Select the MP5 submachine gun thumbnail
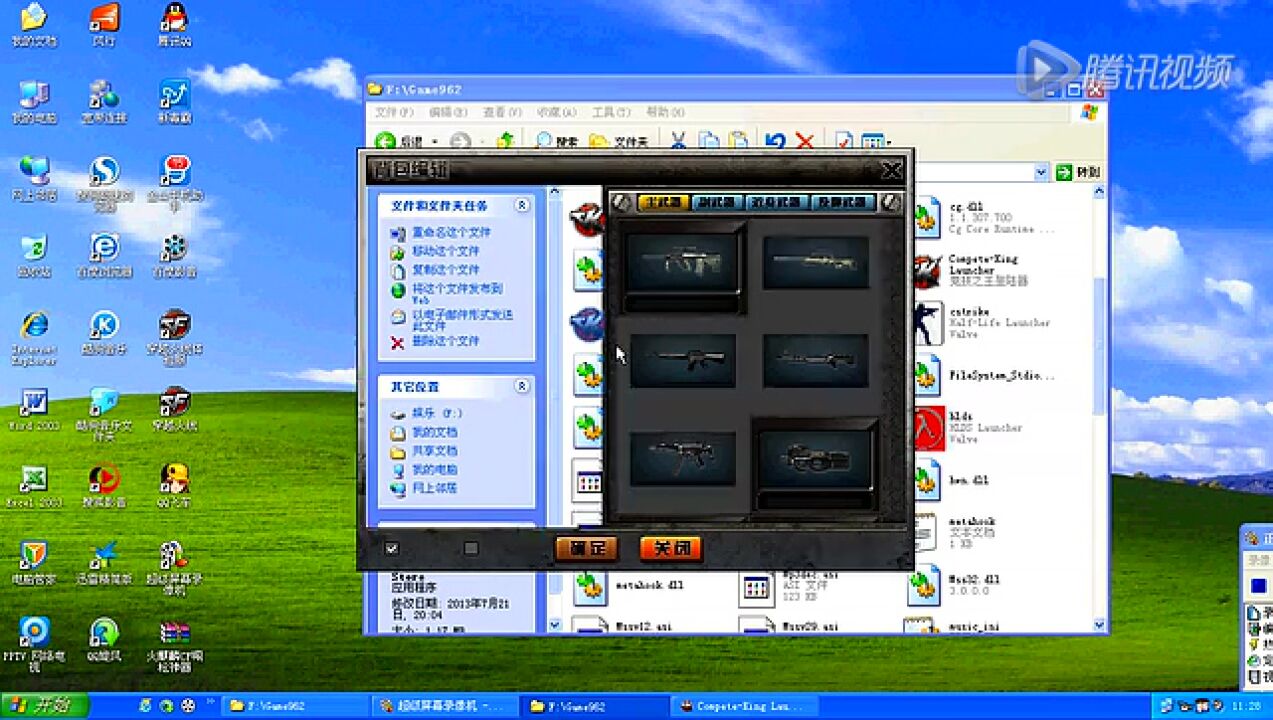 tap(683, 458)
